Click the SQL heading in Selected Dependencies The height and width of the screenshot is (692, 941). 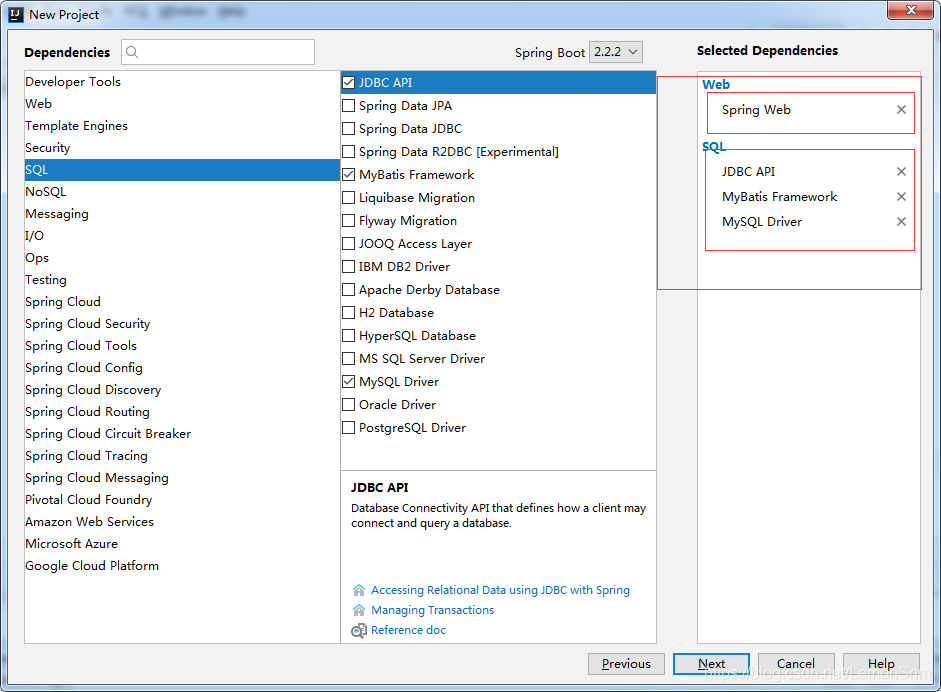click(x=714, y=146)
